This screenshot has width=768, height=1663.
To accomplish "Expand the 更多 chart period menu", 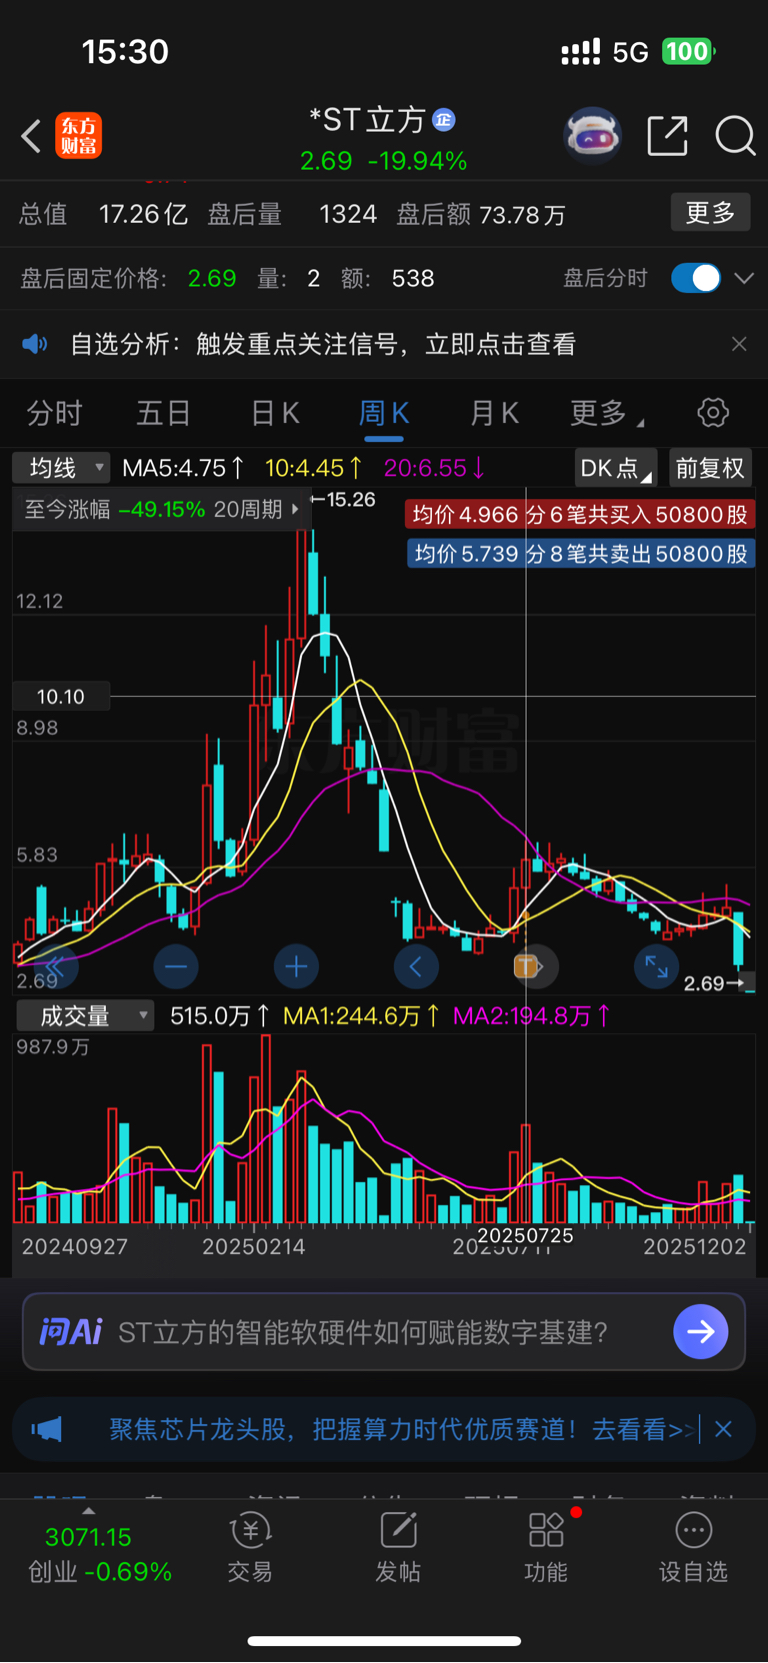I will click(x=606, y=412).
